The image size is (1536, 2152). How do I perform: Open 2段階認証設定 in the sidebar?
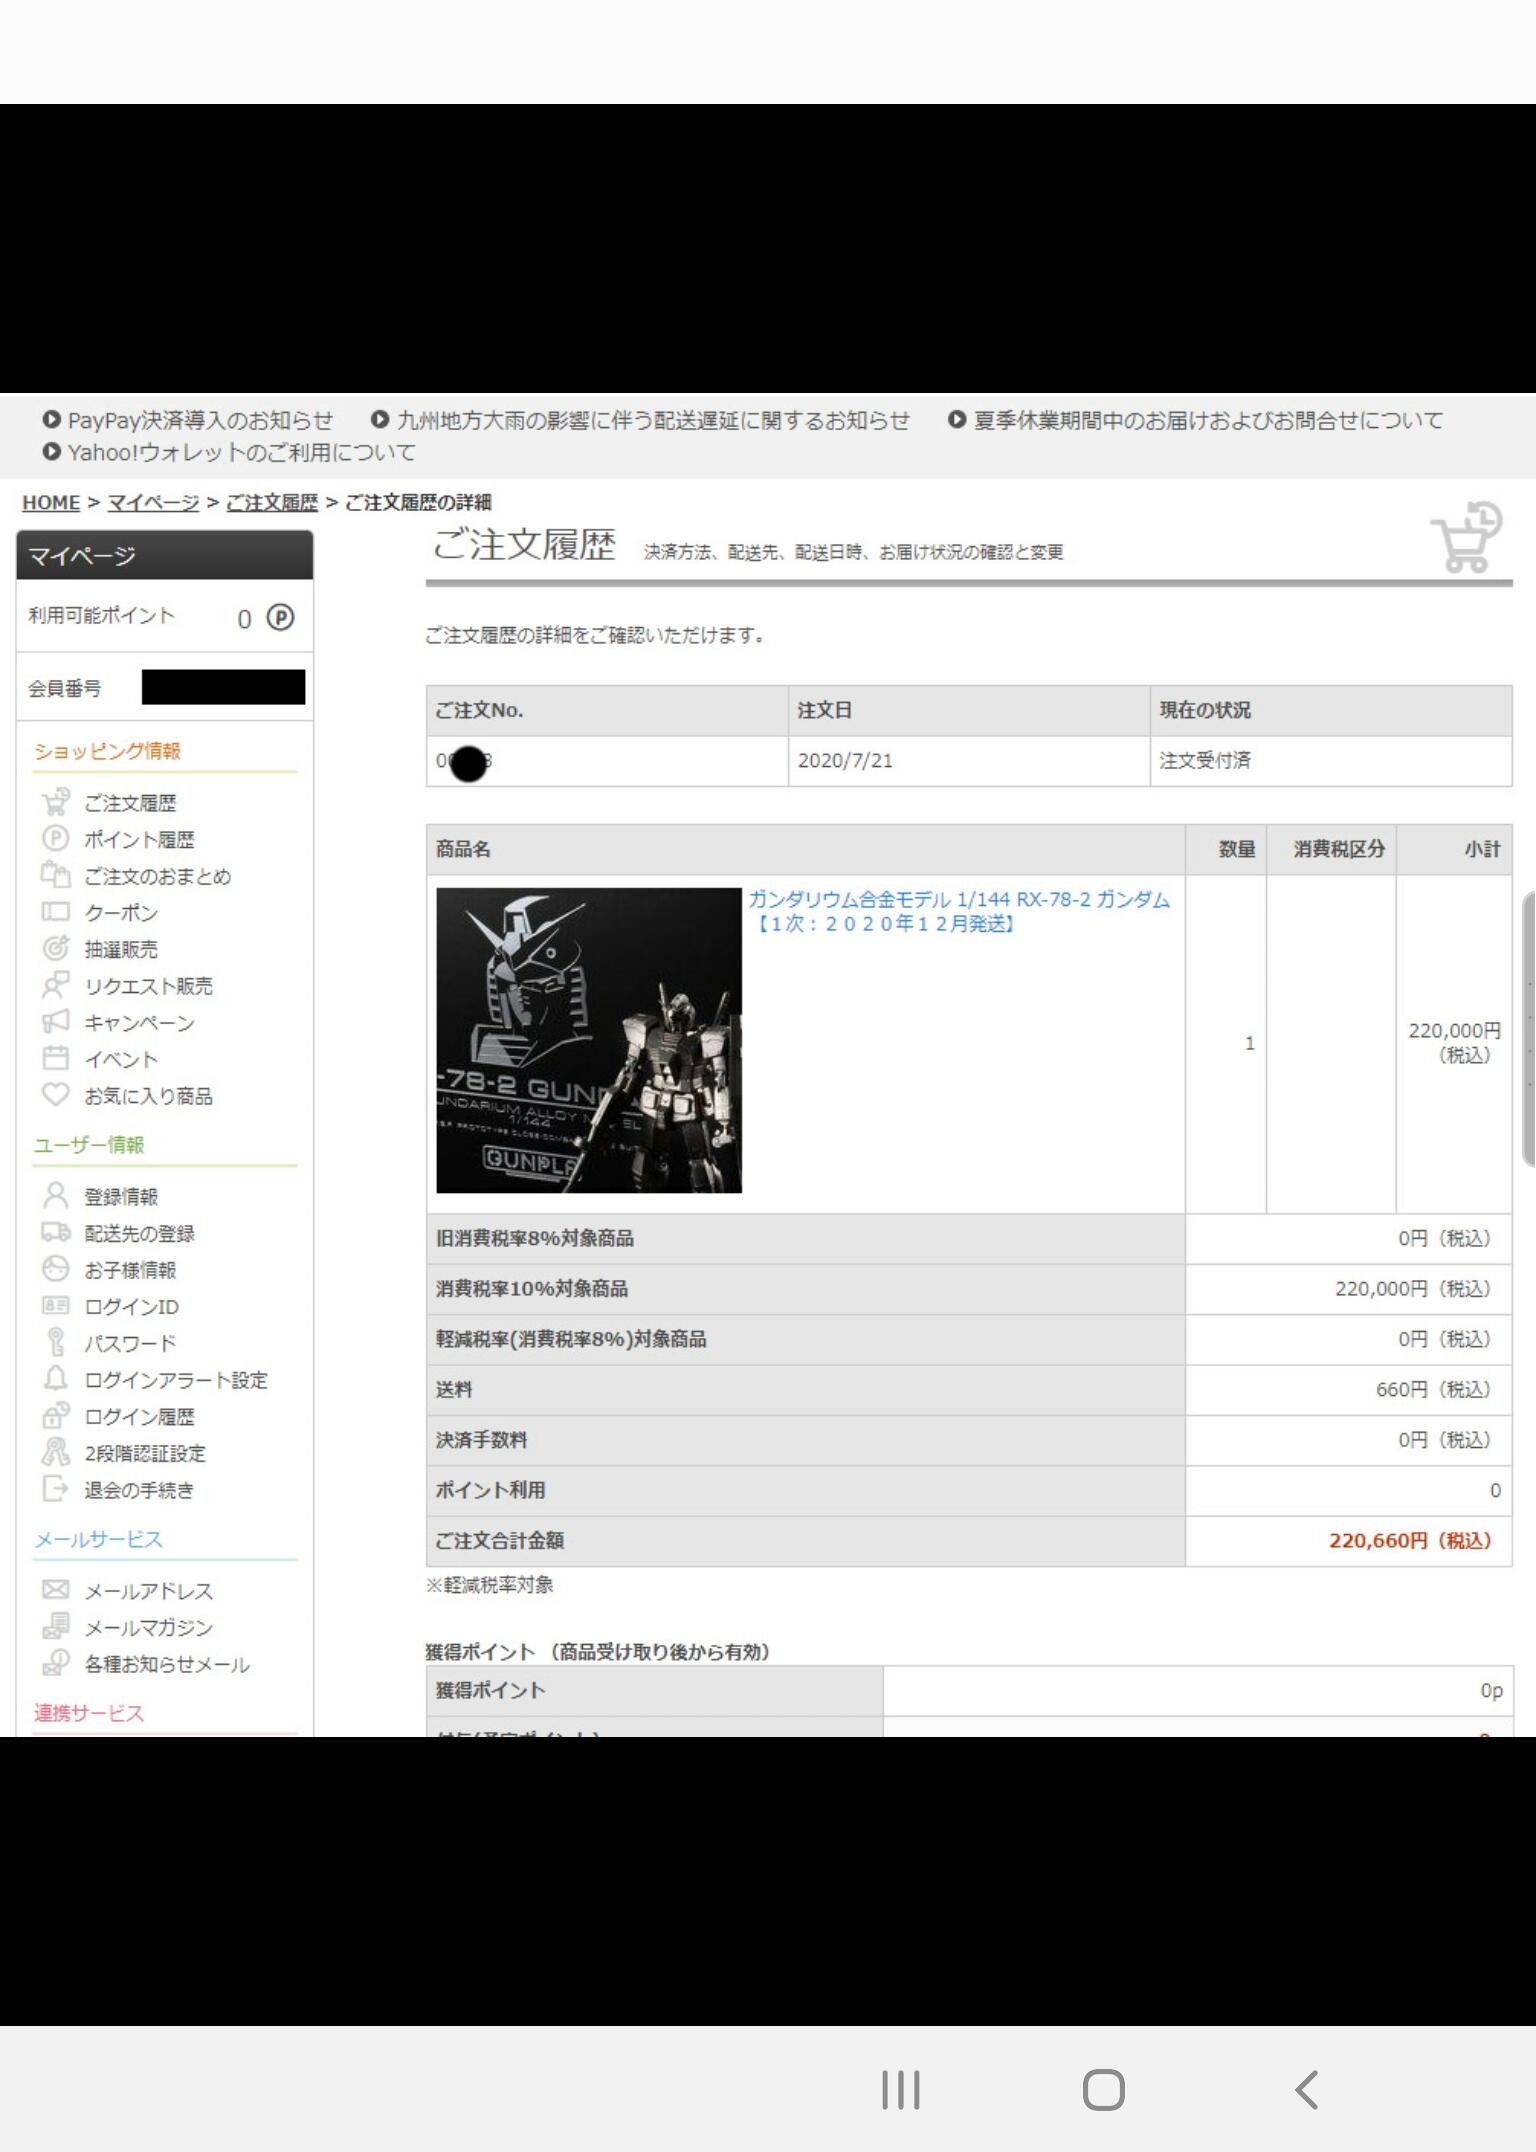145,1453
